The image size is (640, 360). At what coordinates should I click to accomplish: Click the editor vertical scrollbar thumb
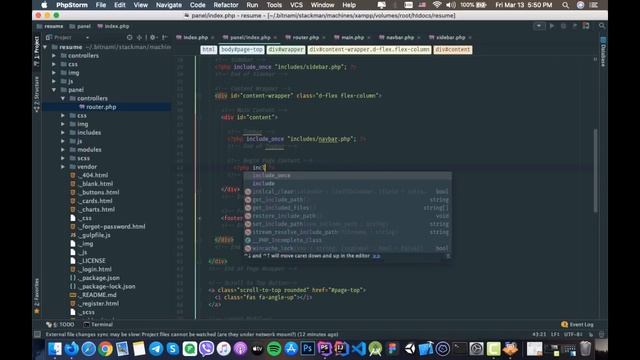click(596, 171)
